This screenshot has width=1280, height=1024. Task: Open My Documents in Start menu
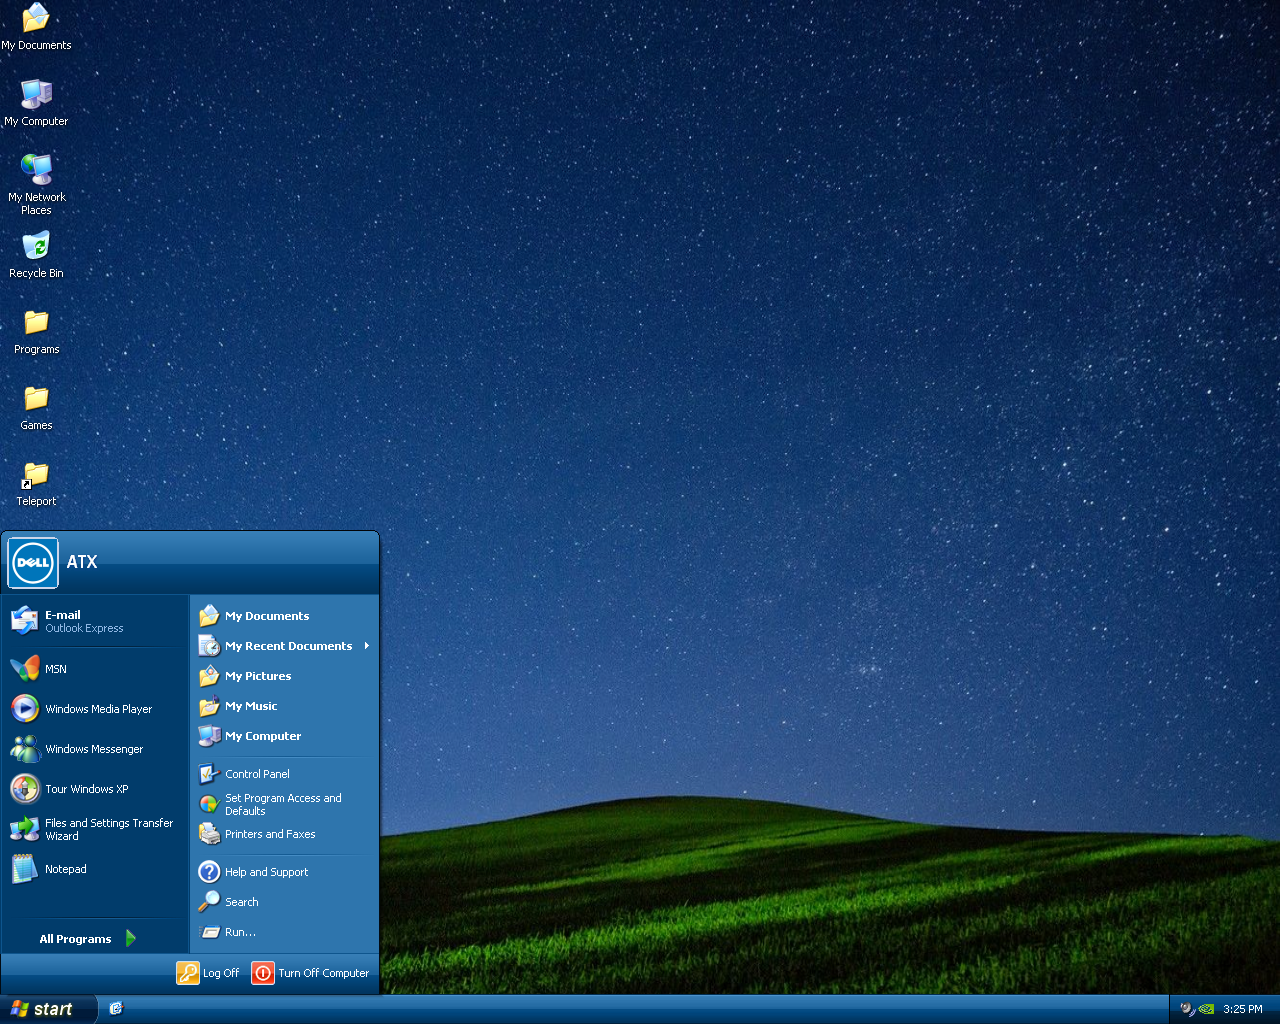(x=284, y=616)
